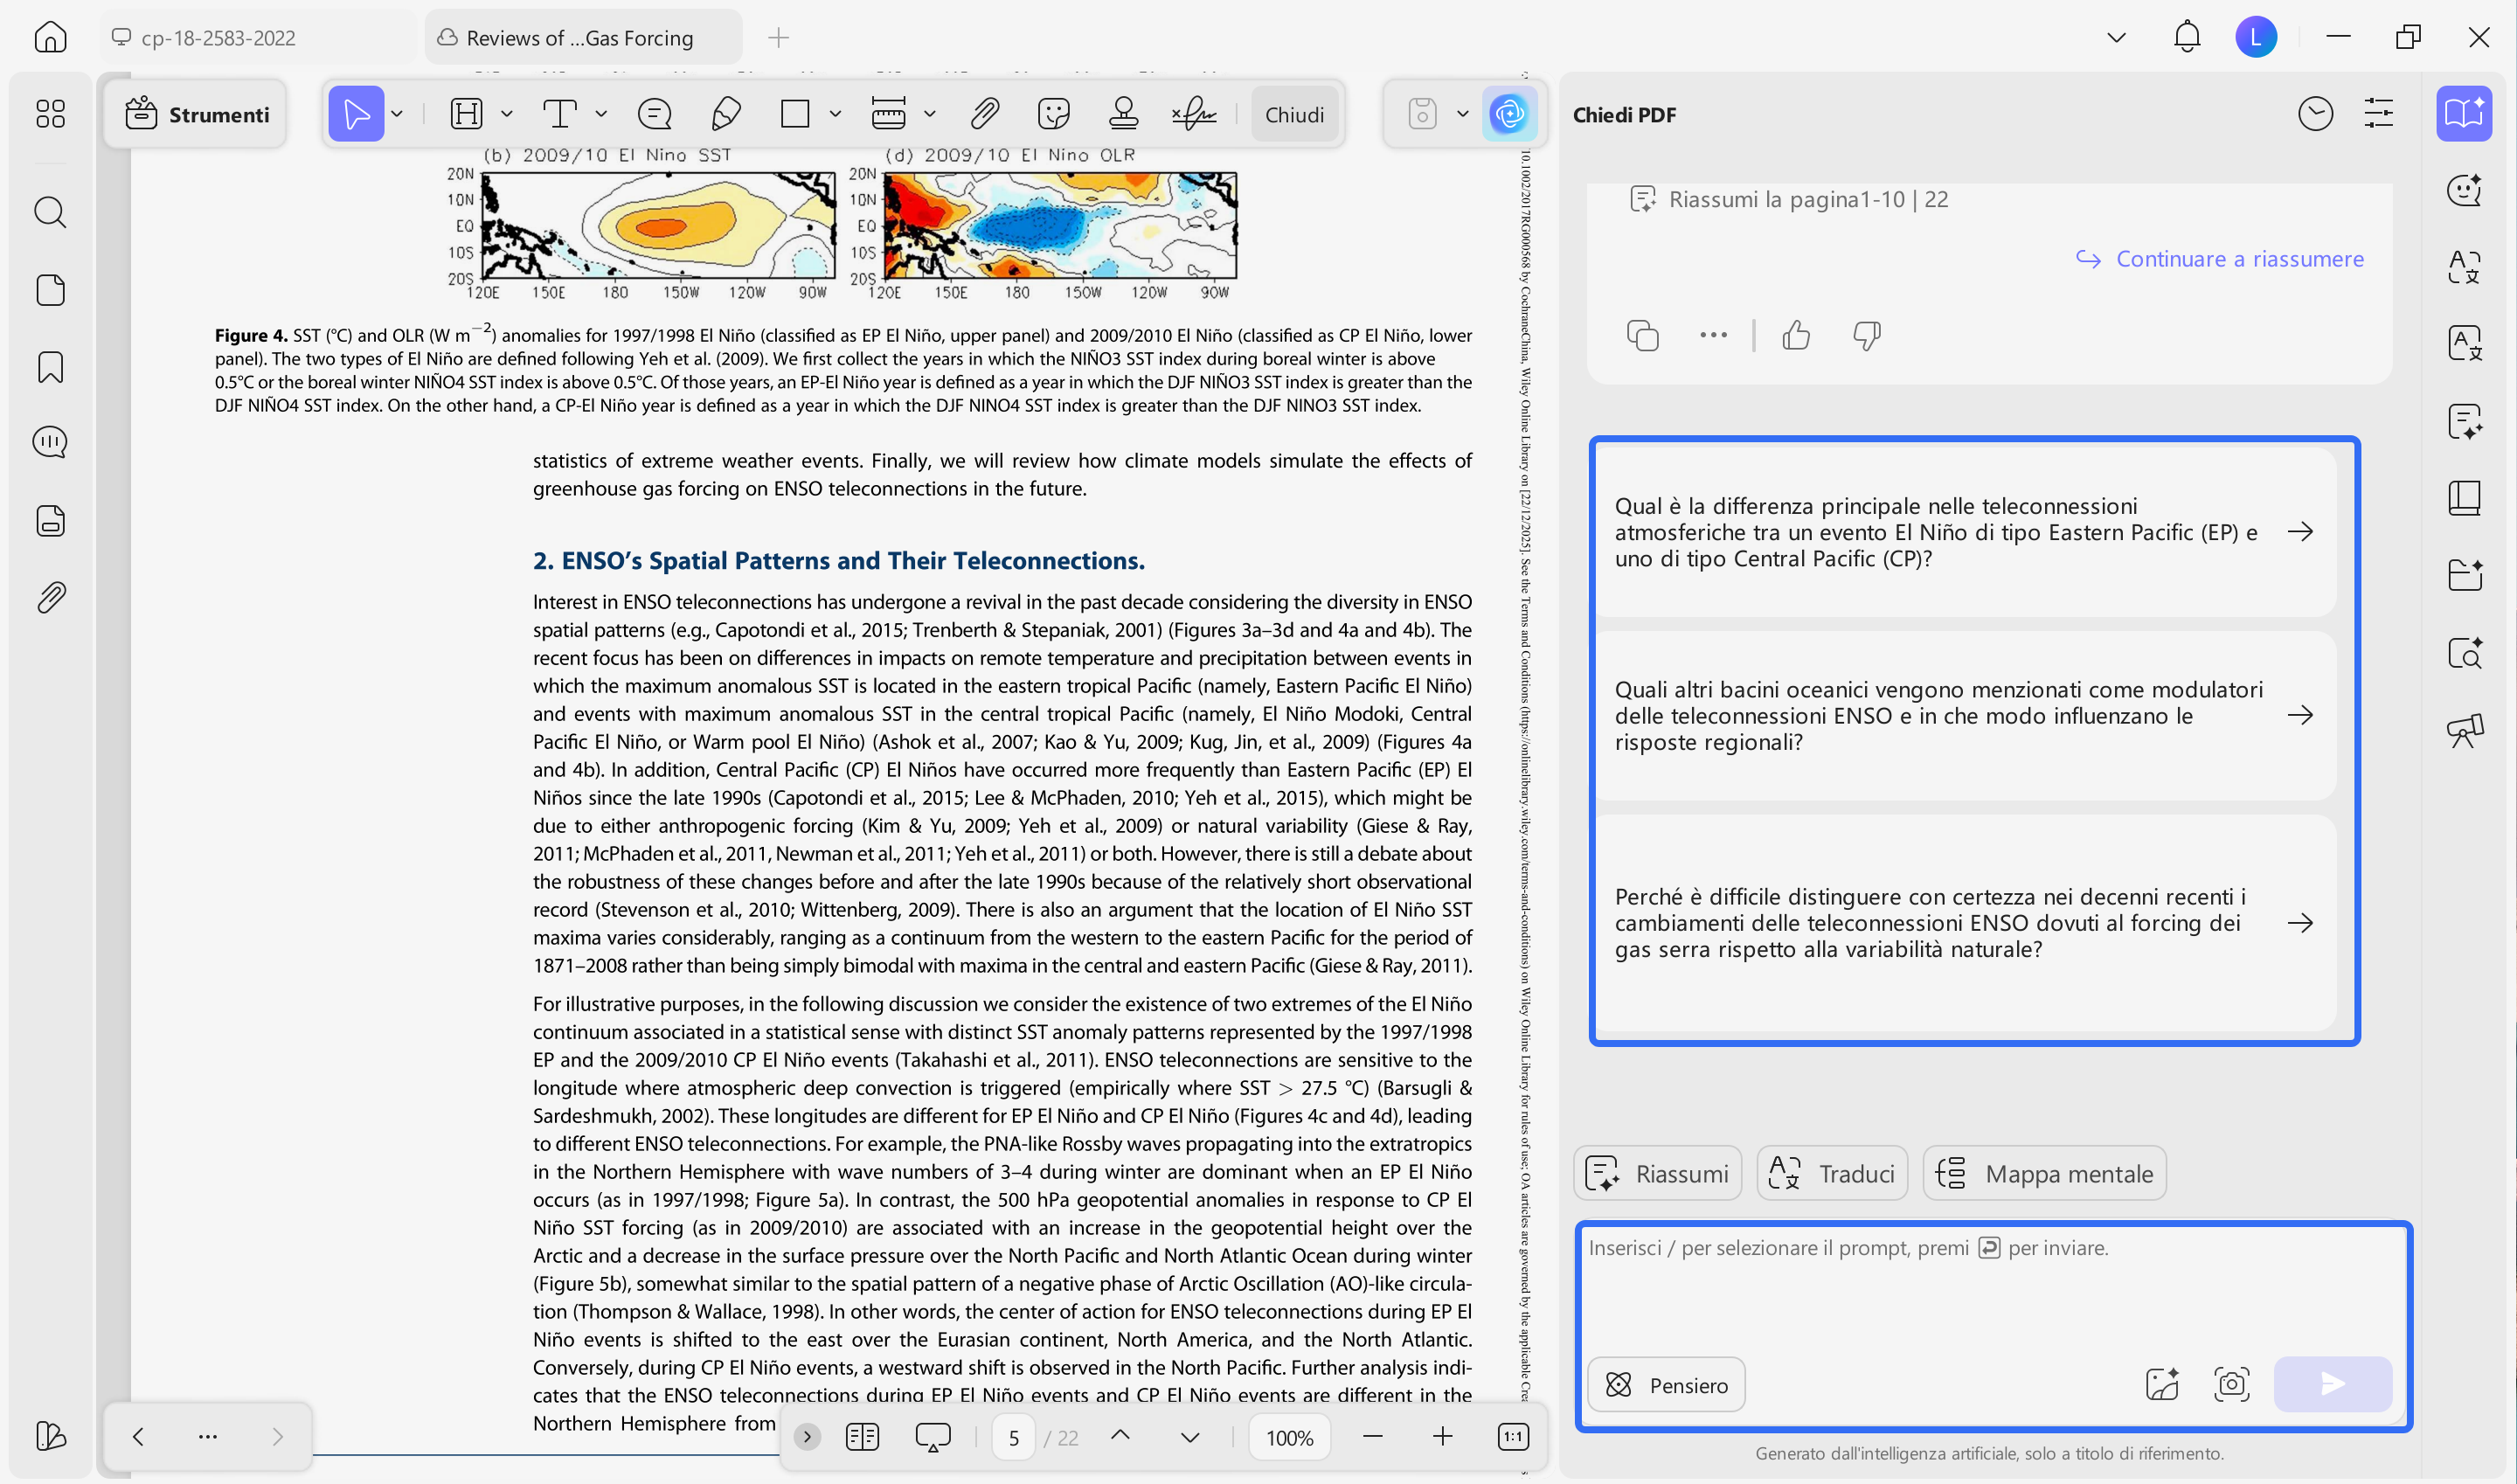Click Continuare a riassumere link
This screenshot has width=2517, height=1484.
click(2220, 259)
